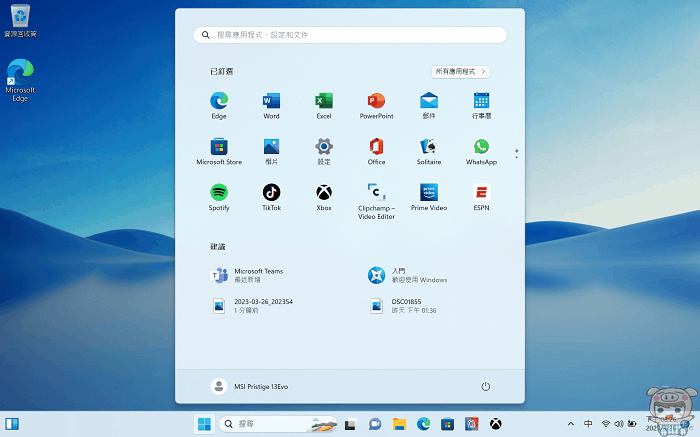Viewport: 700px width, 437px height.
Task: Open Microsoft Store in pinned apps
Action: (x=219, y=151)
